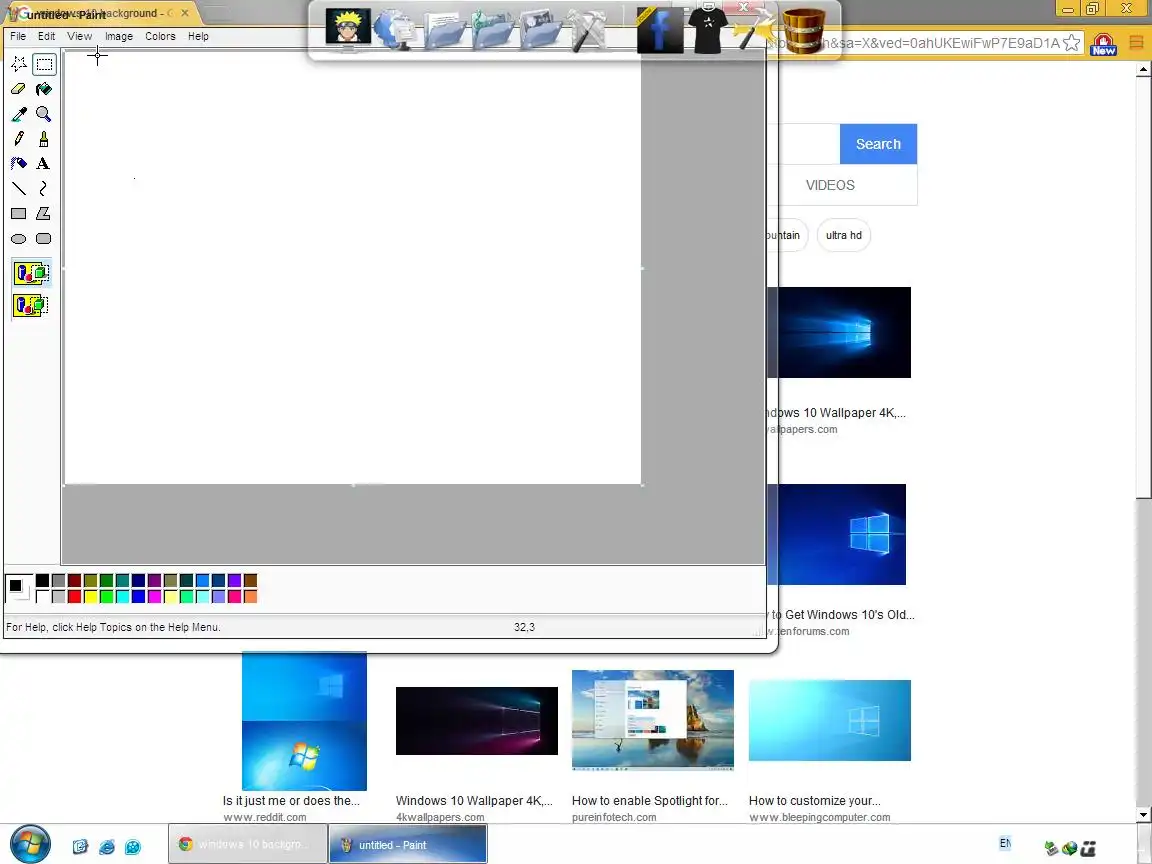Image resolution: width=1152 pixels, height=864 pixels.
Task: Pick the magenta color swatch
Action: [154, 597]
